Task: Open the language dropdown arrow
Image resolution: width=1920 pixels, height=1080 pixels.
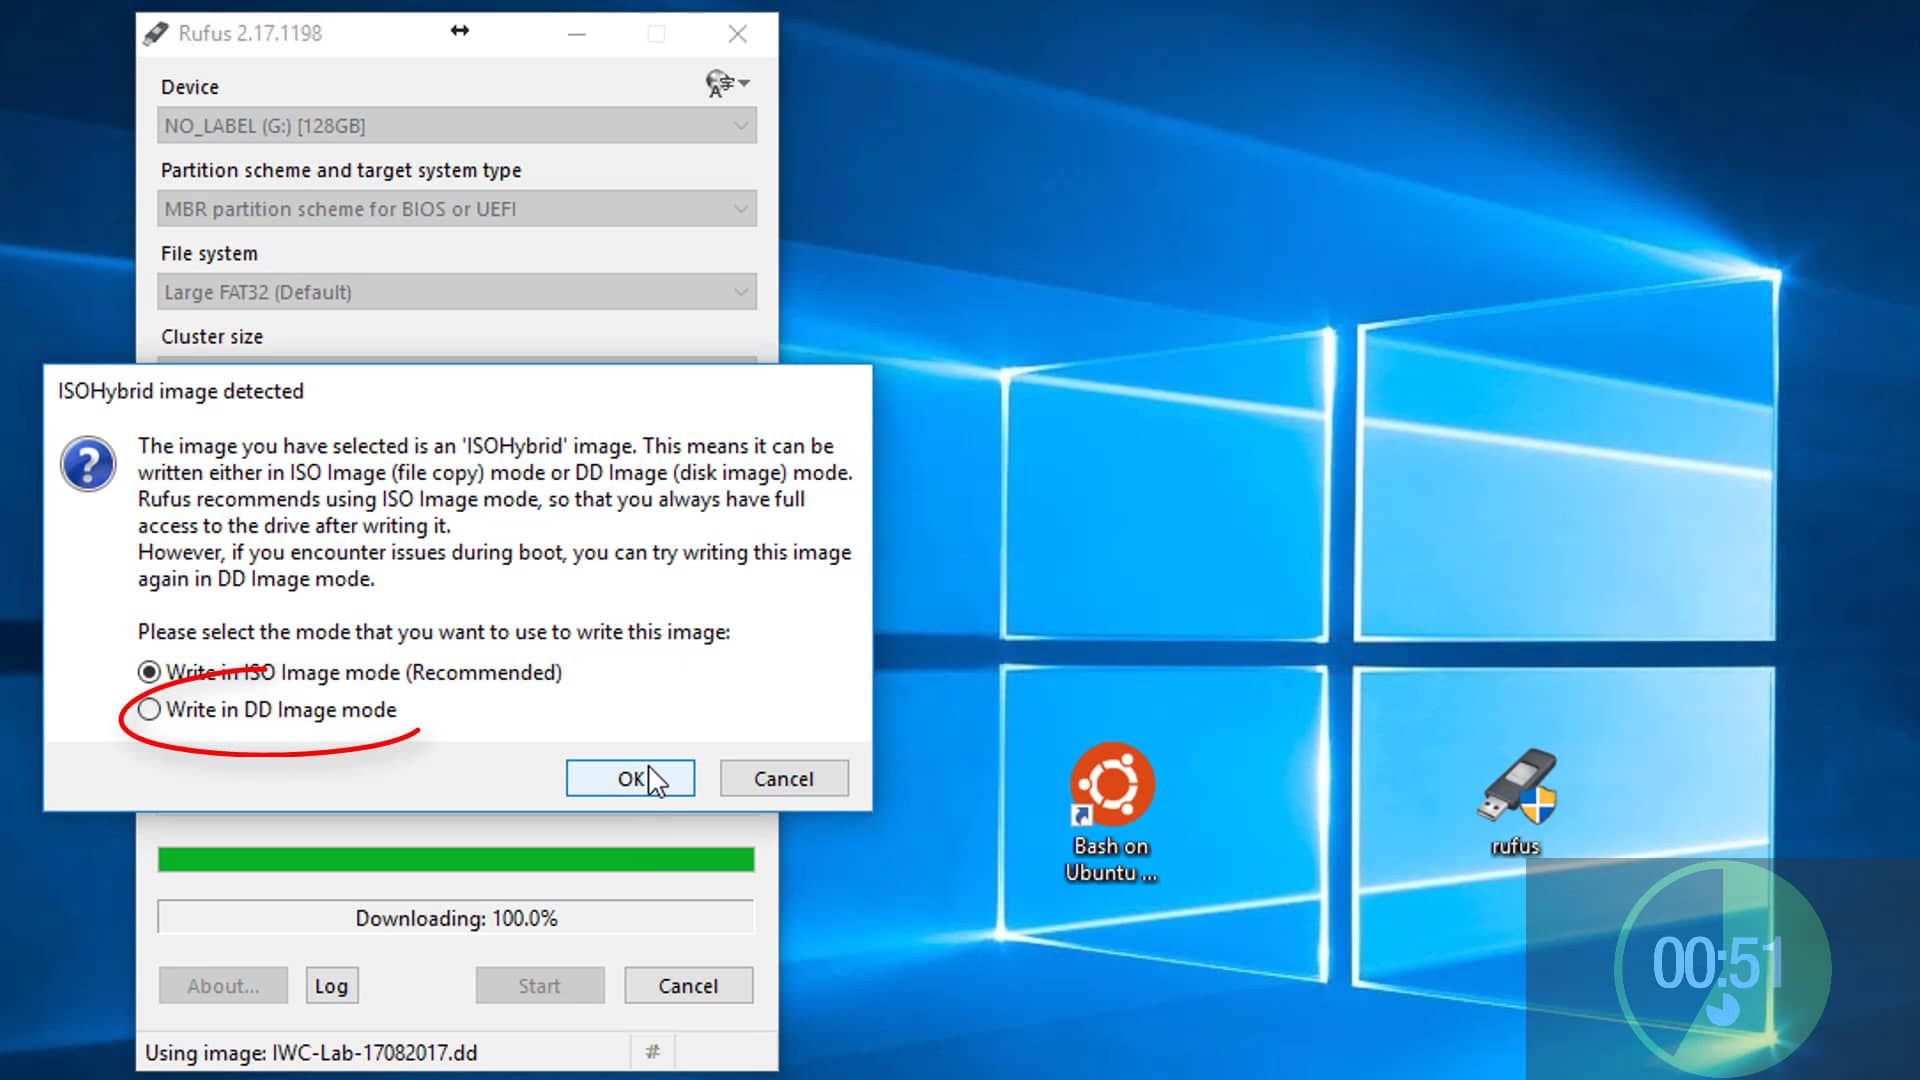Action: click(744, 83)
